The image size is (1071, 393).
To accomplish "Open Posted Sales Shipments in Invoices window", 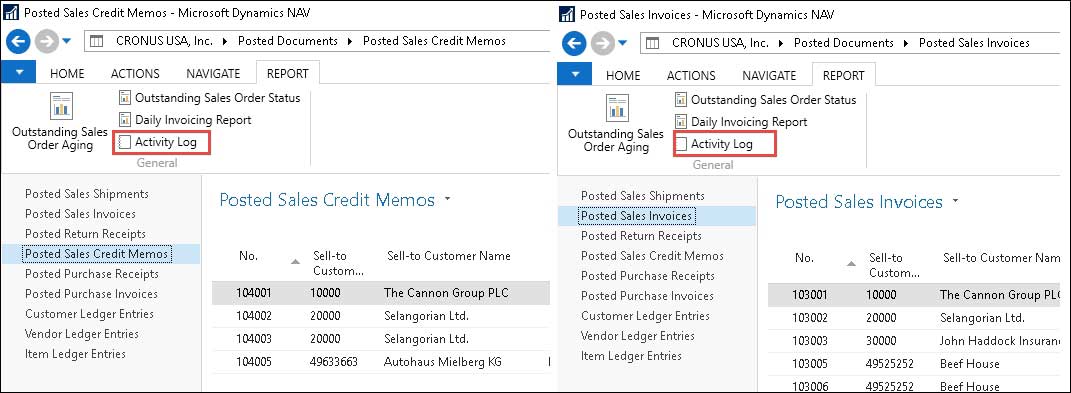I will point(643,196).
